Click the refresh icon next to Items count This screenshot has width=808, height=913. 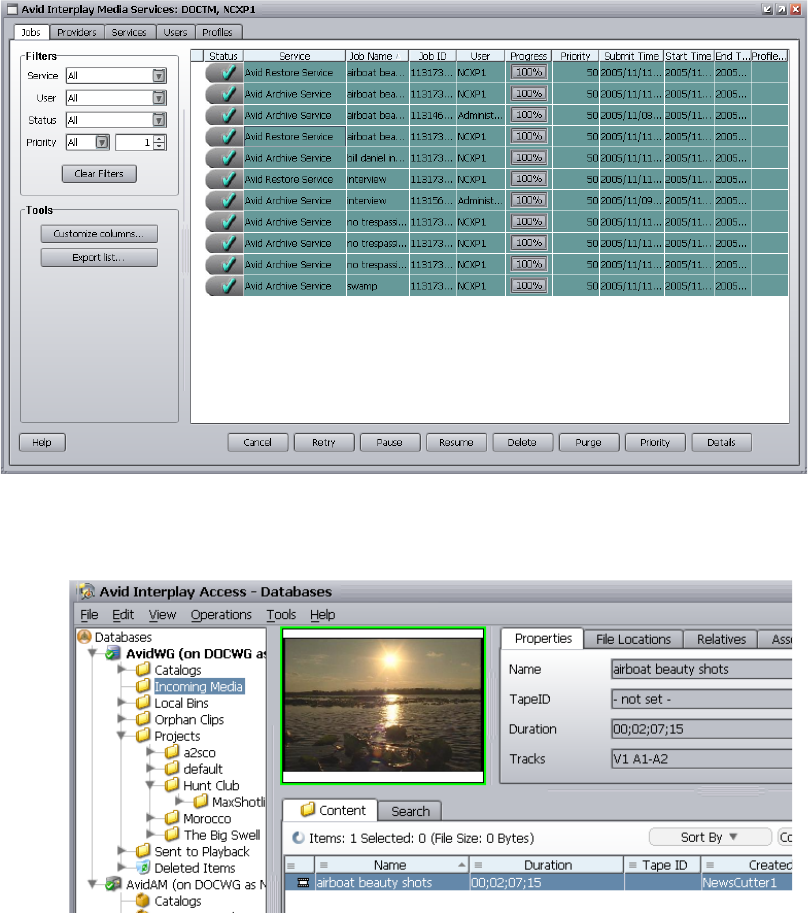click(299, 837)
